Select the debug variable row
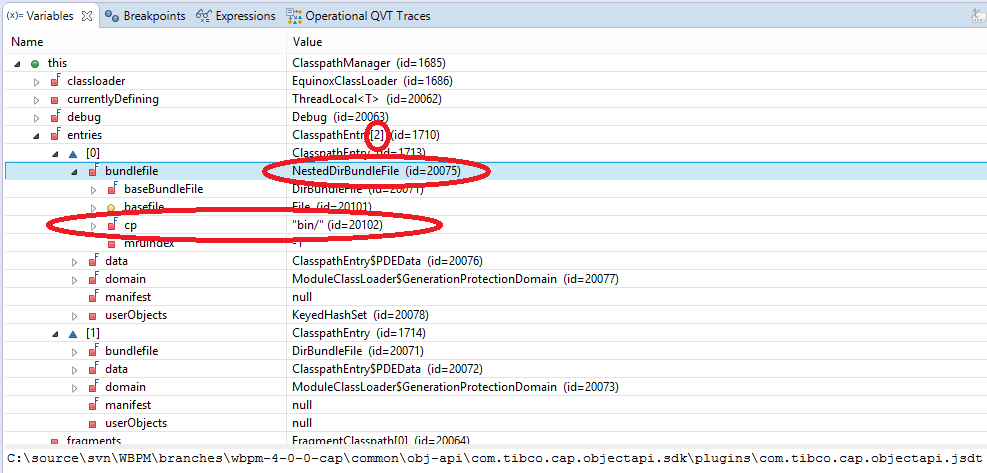The width and height of the screenshot is (987, 473). coord(84,117)
